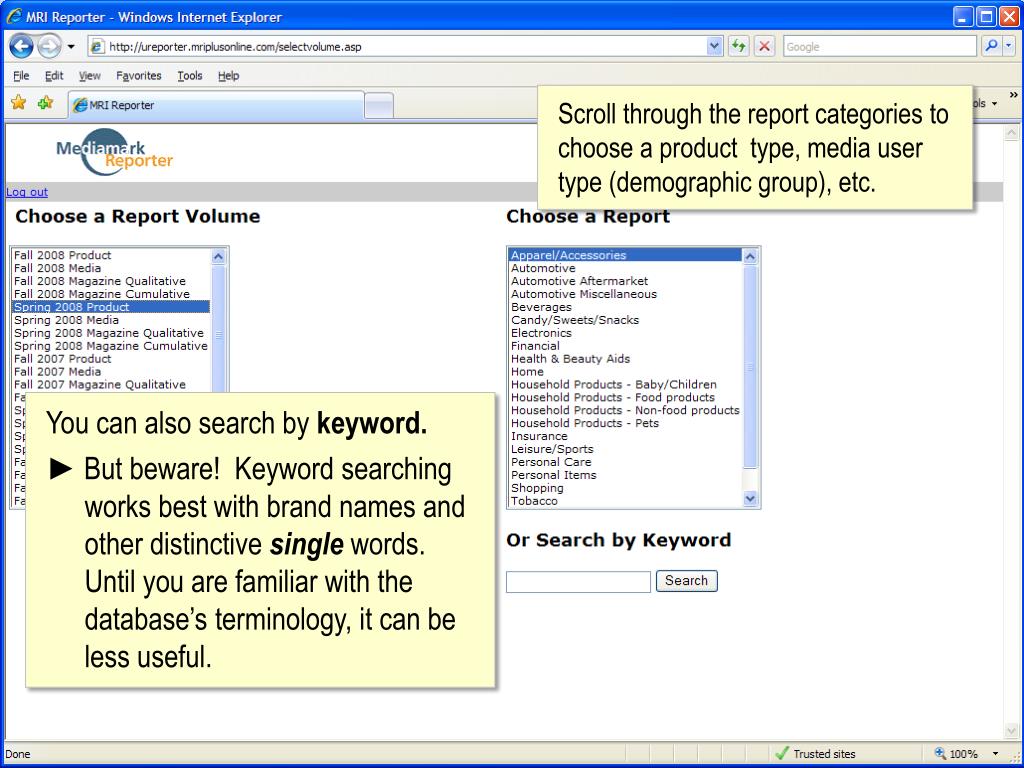Select the Shopping report
The height and width of the screenshot is (768, 1024).
(626, 488)
